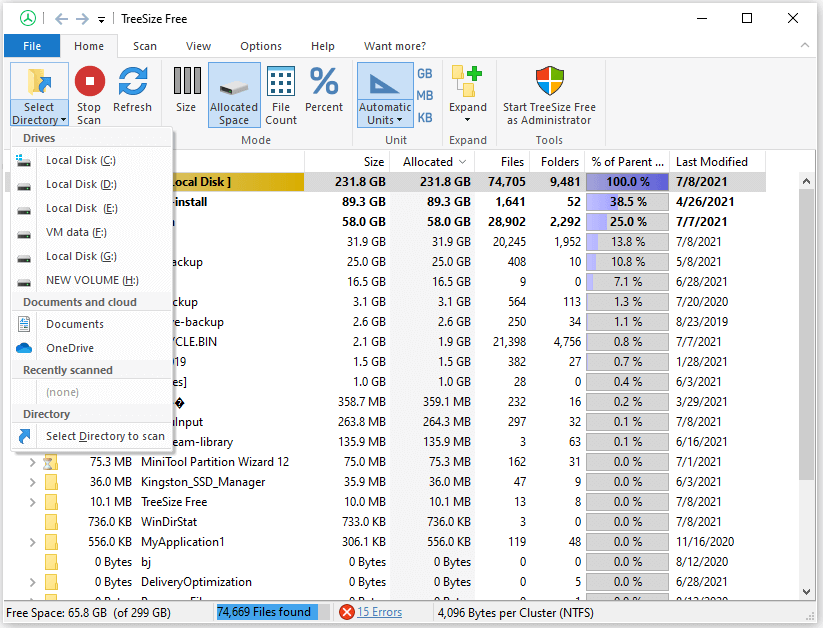Sort by Last Modified column header
Screen dimensions: 823x628
click(718, 162)
